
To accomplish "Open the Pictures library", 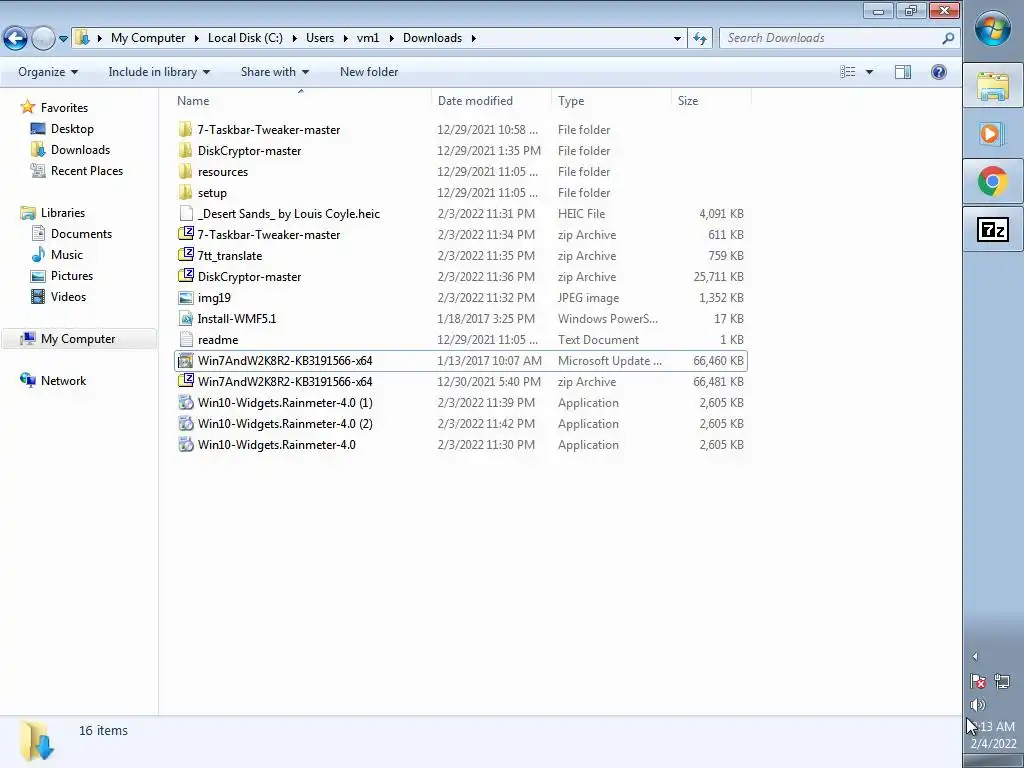I will coord(72,276).
